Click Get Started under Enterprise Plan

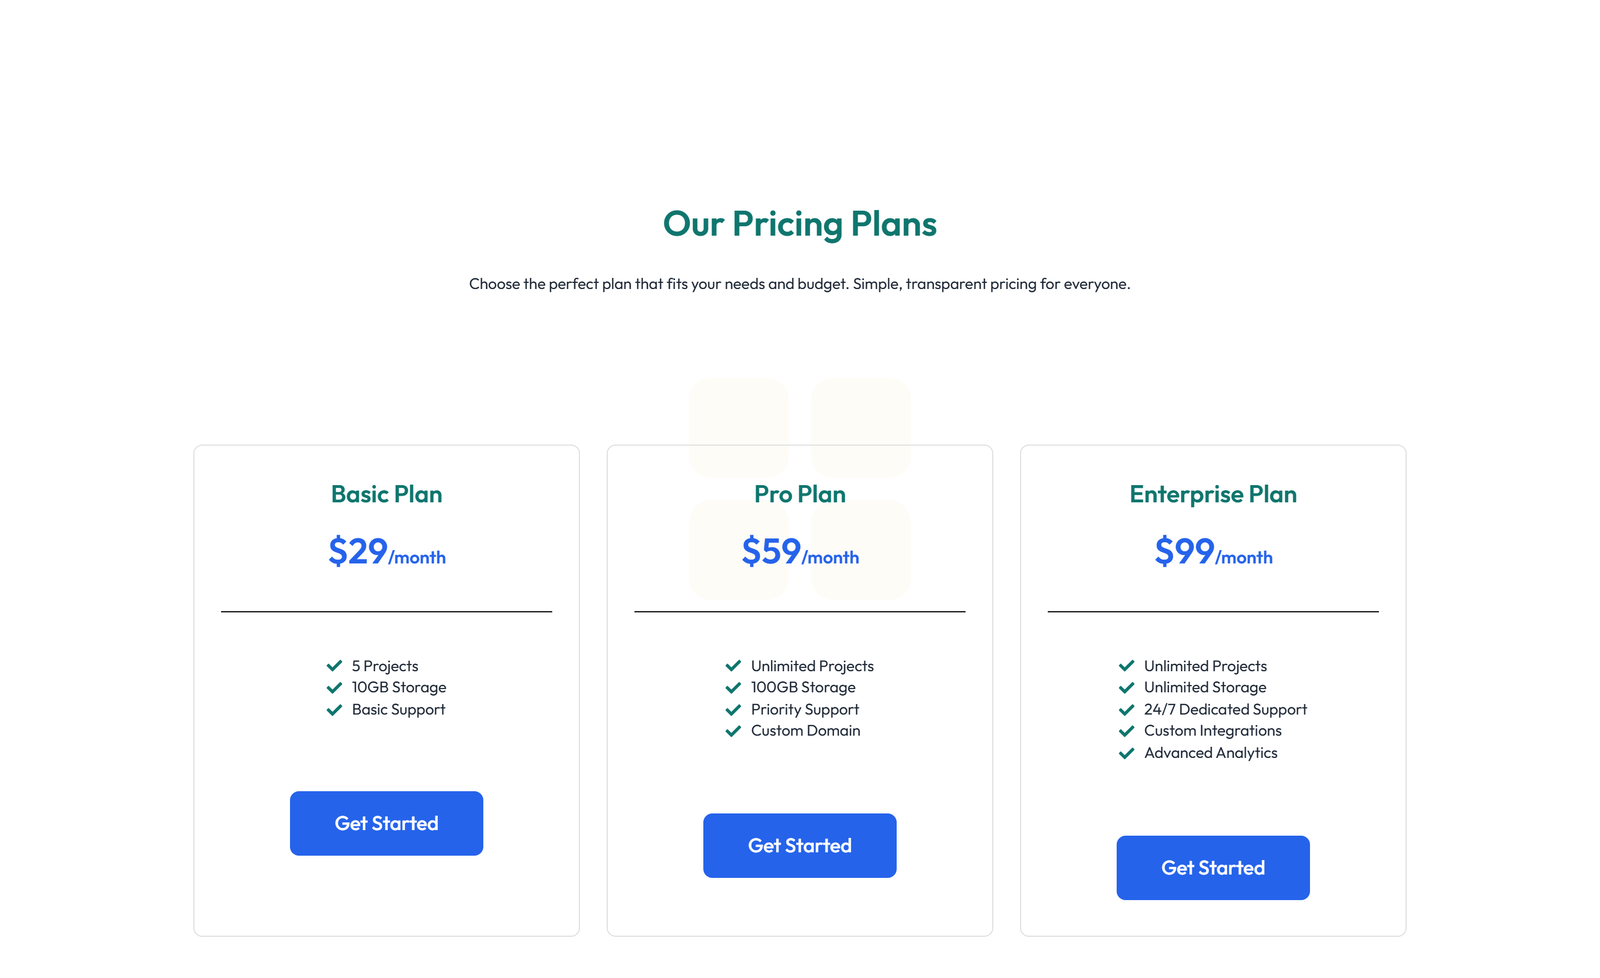(x=1212, y=867)
